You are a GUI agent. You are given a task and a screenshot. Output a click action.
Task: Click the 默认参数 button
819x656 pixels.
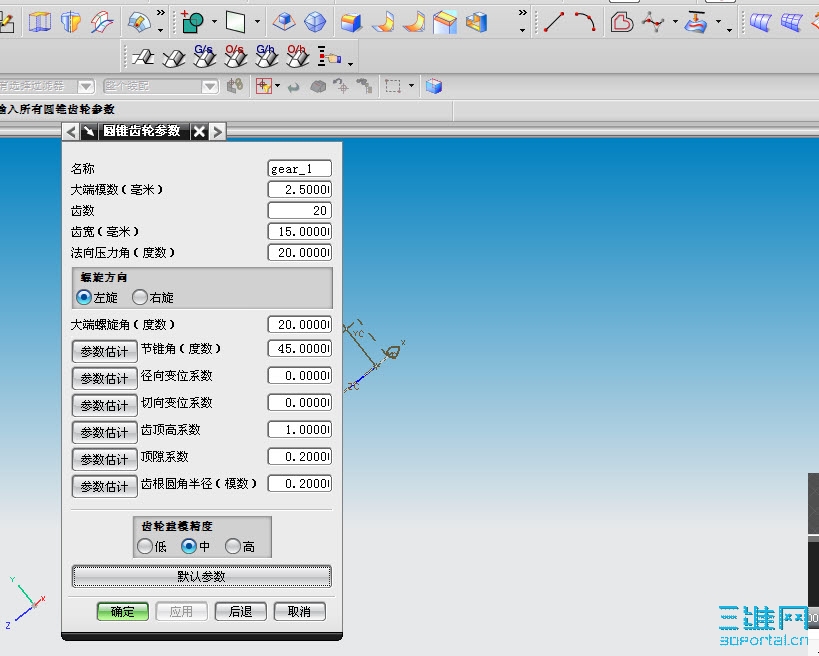coord(202,577)
